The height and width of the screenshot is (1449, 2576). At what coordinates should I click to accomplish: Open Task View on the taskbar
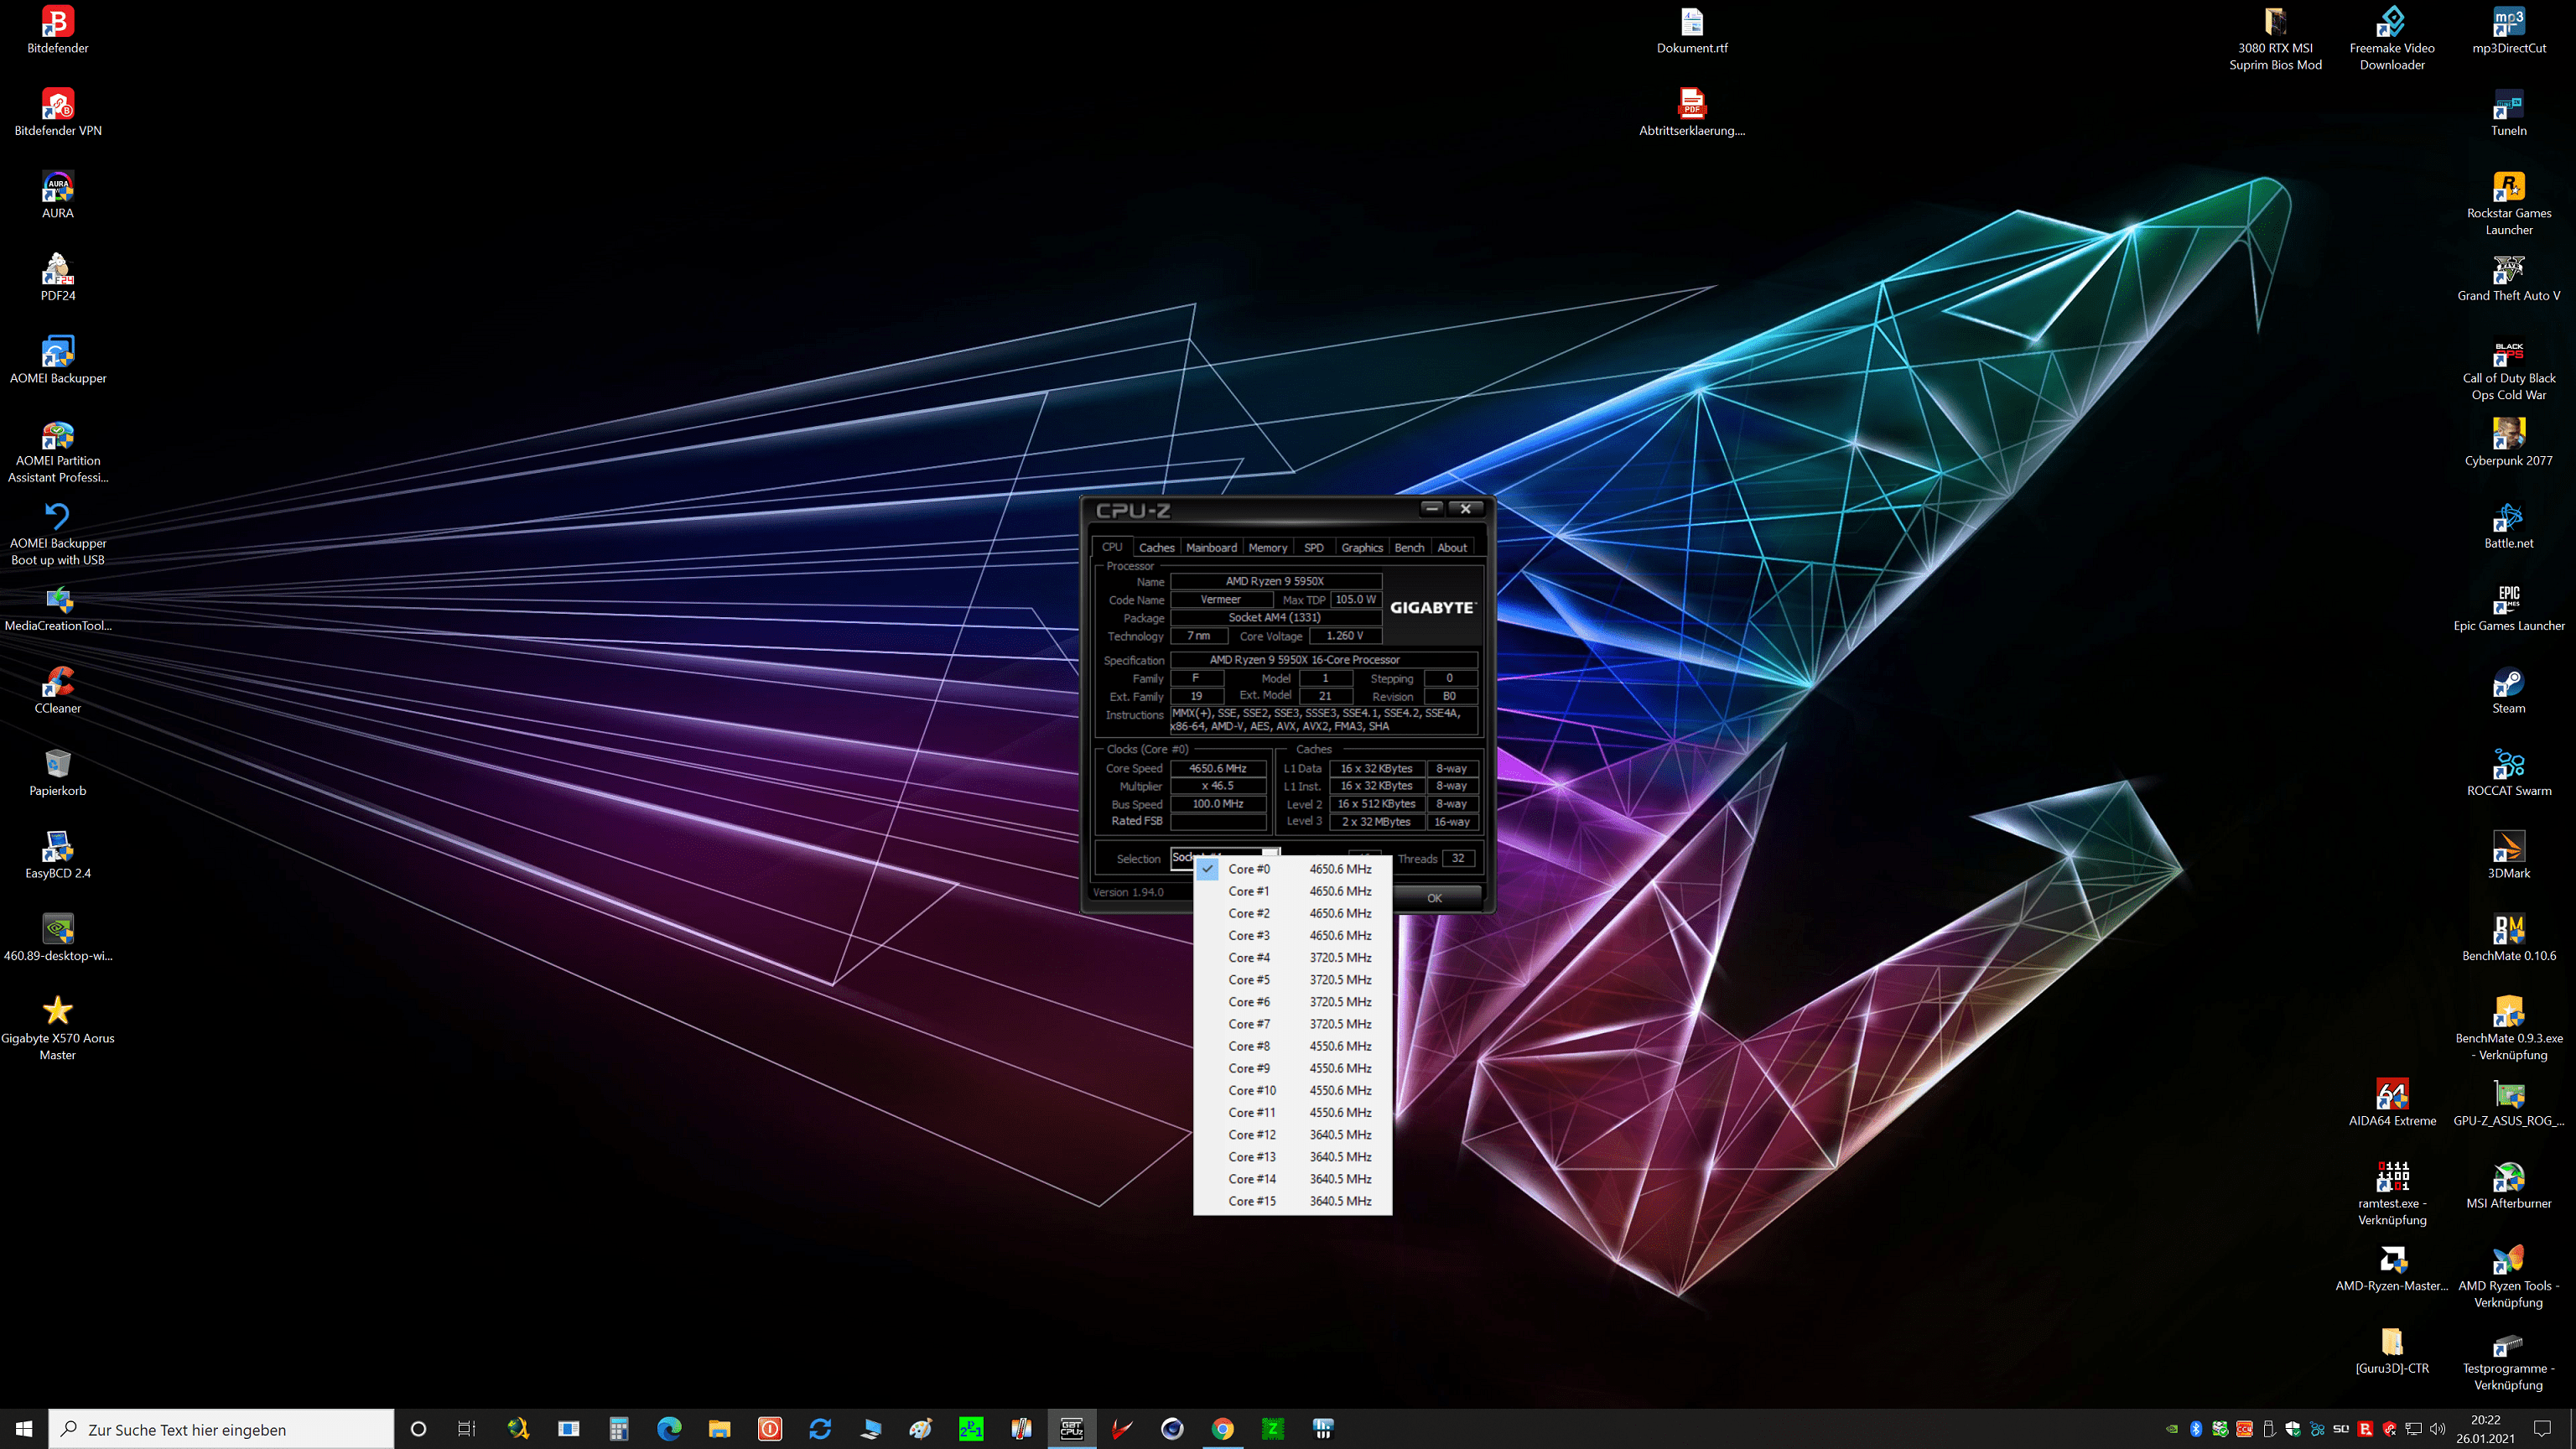(467, 1428)
